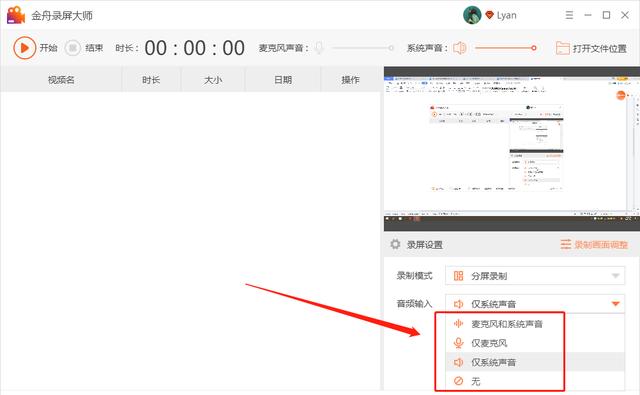Click the 金舟录屏大师 app logo
The height and width of the screenshot is (395, 640).
pos(16,15)
